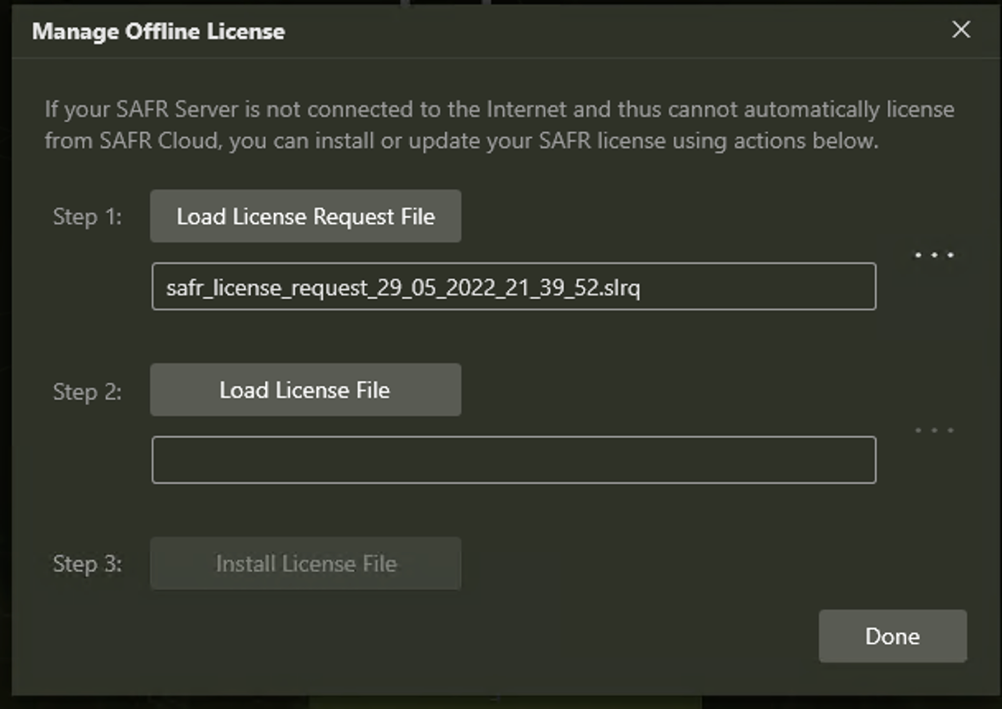Screen dimensions: 1002x709
Task: Click the Load License File button
Action: (x=305, y=390)
